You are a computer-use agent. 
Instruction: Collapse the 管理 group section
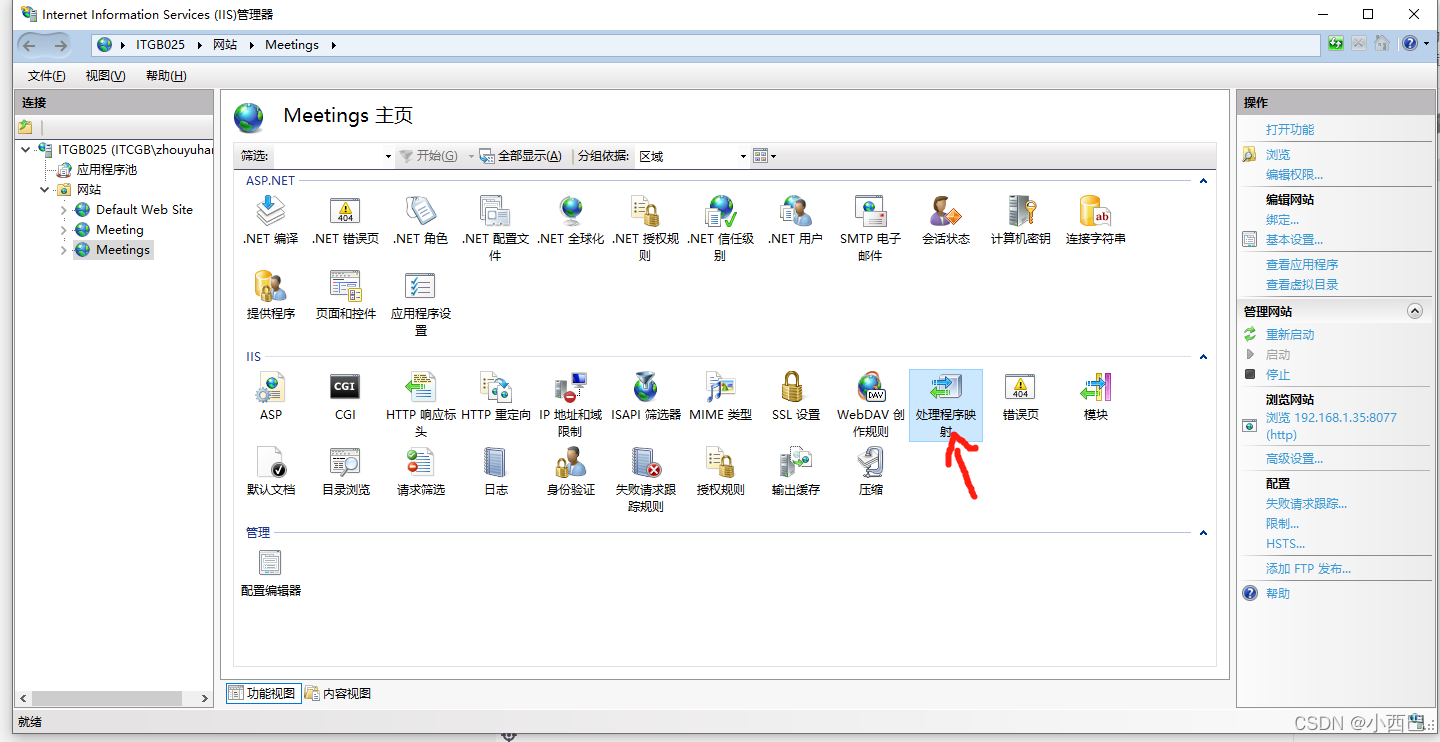click(x=1203, y=533)
